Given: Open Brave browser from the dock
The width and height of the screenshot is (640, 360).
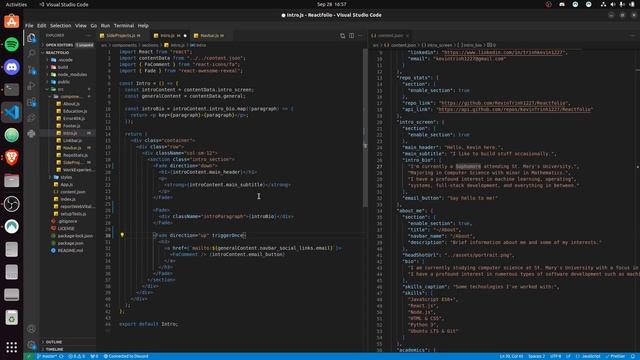Looking at the screenshot, I should click(11, 158).
